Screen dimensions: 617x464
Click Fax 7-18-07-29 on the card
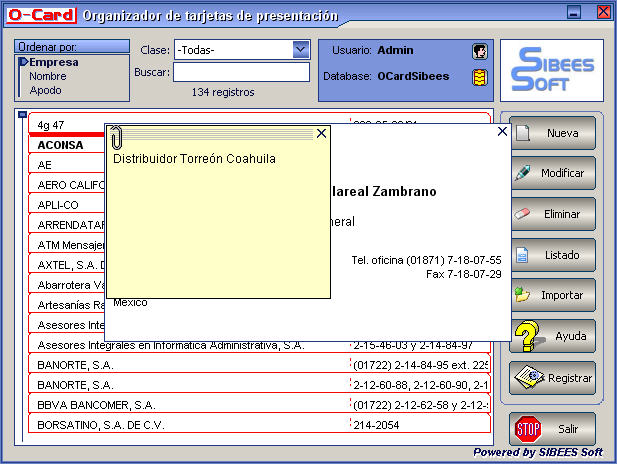[x=464, y=274]
